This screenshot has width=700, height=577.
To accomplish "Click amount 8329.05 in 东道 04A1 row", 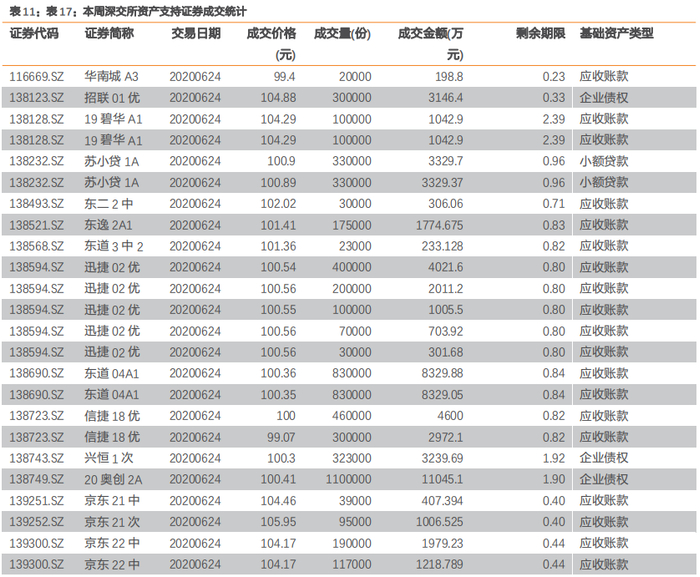I will click(442, 394).
